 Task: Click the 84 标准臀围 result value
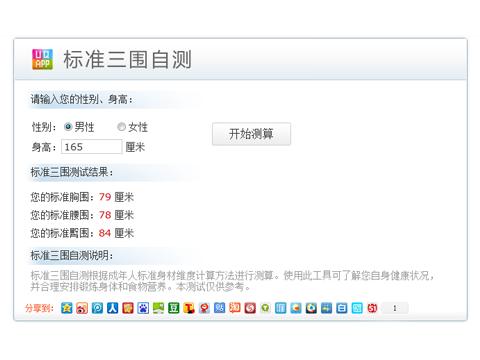[105, 233]
